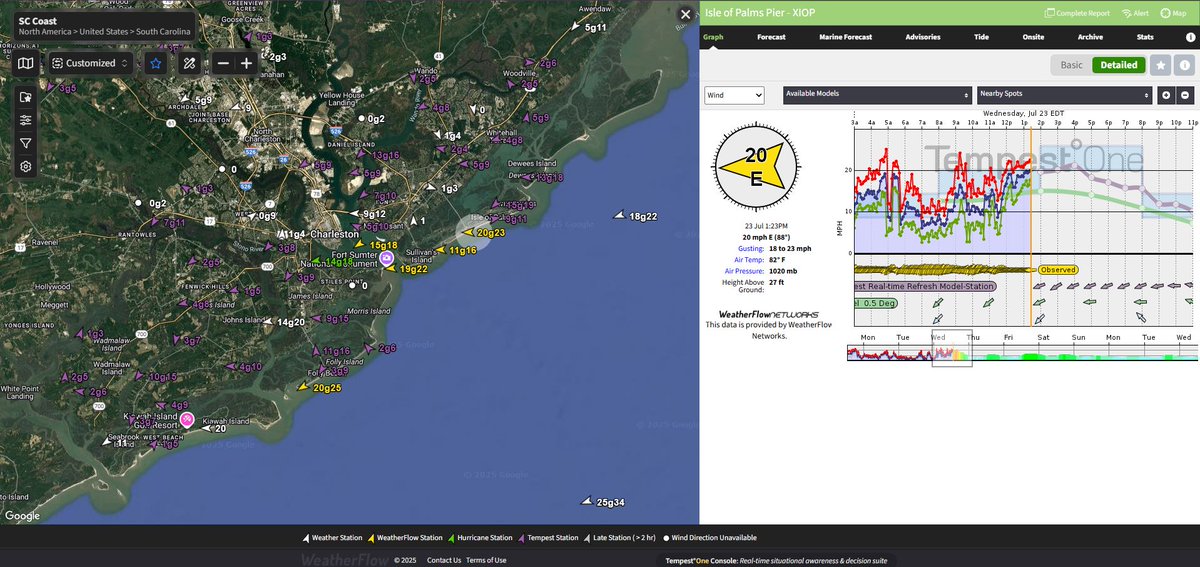Open the Onsite tab
Viewport: 1200px width, 567px height.
click(1034, 37)
